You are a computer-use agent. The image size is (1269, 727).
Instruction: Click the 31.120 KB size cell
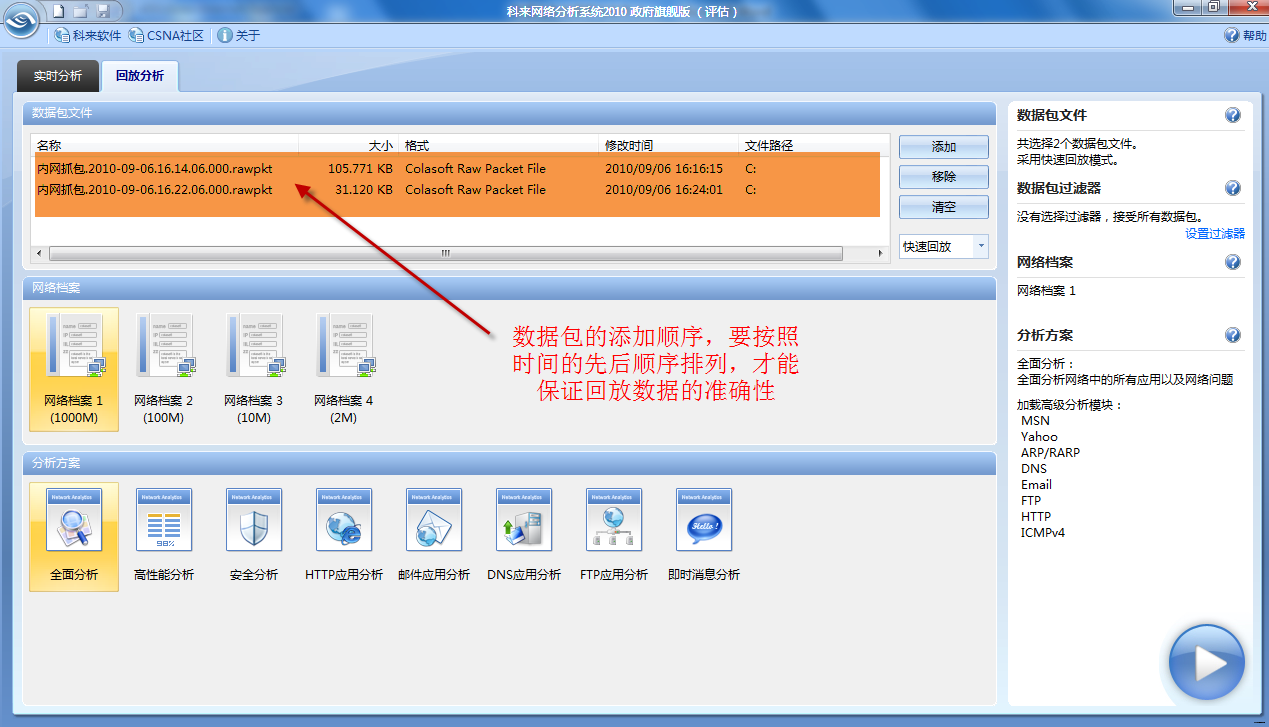coord(364,190)
